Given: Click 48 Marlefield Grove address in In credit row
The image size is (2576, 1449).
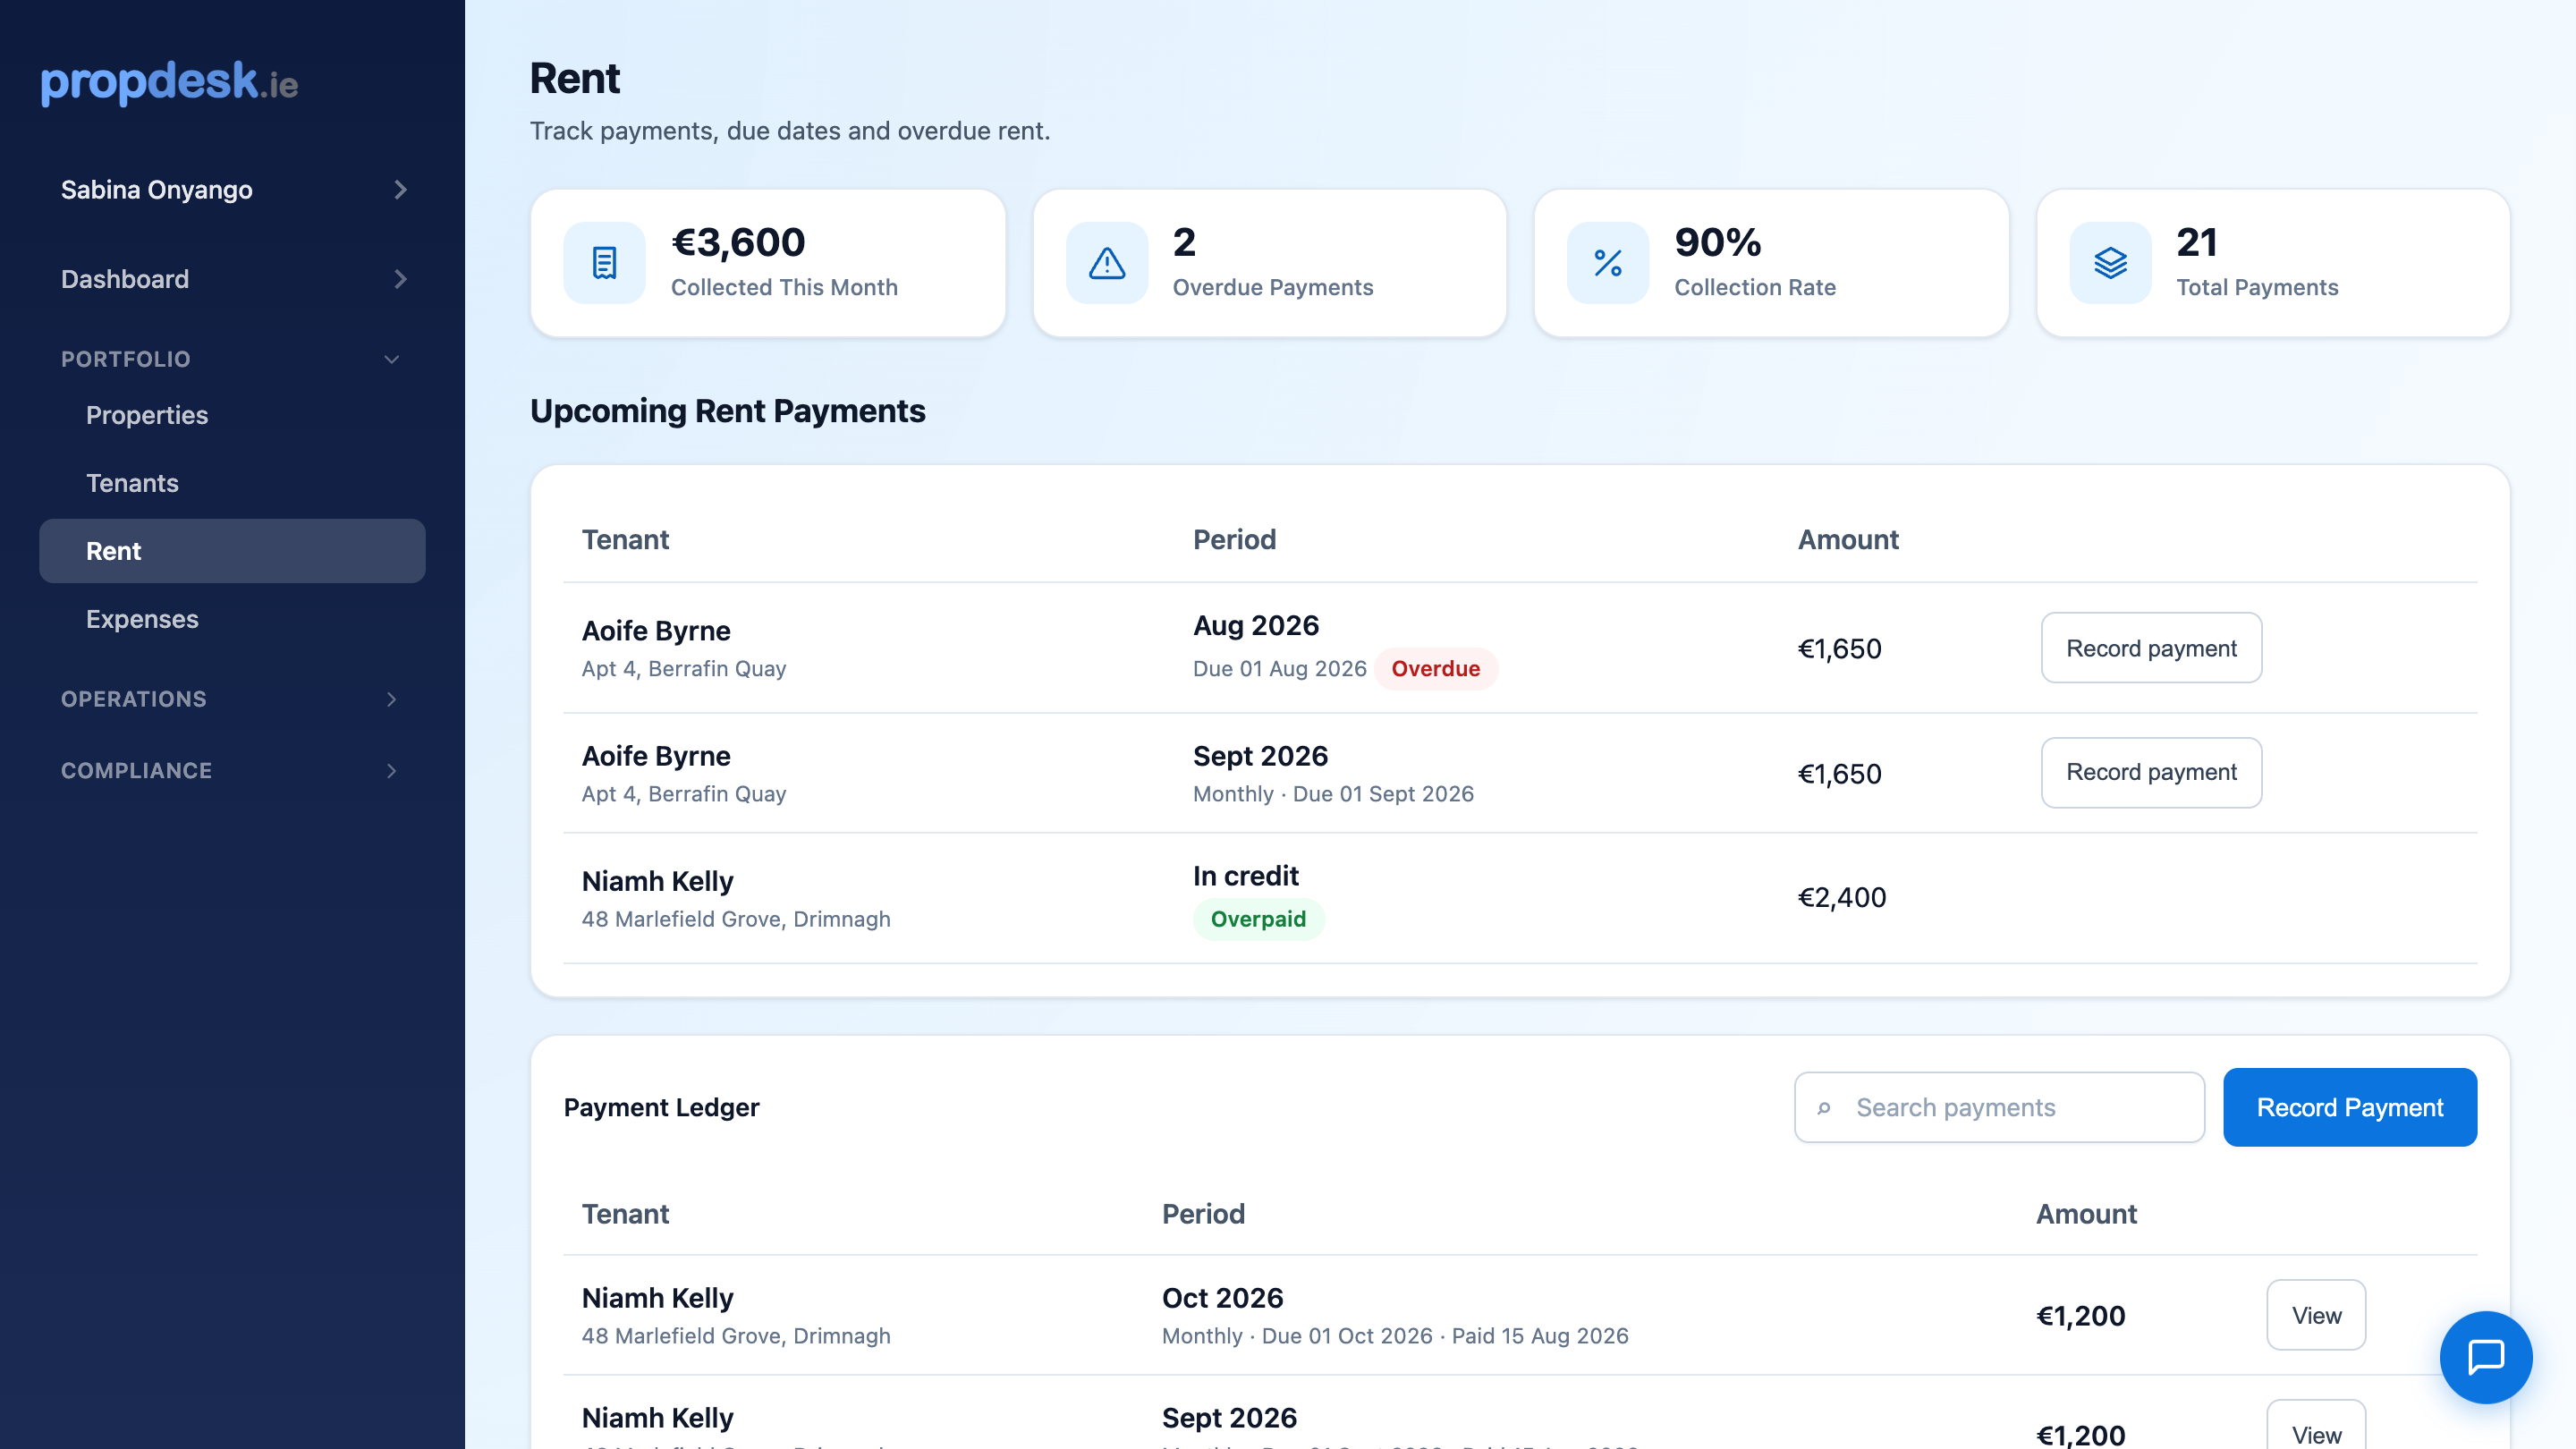Looking at the screenshot, I should (736, 919).
